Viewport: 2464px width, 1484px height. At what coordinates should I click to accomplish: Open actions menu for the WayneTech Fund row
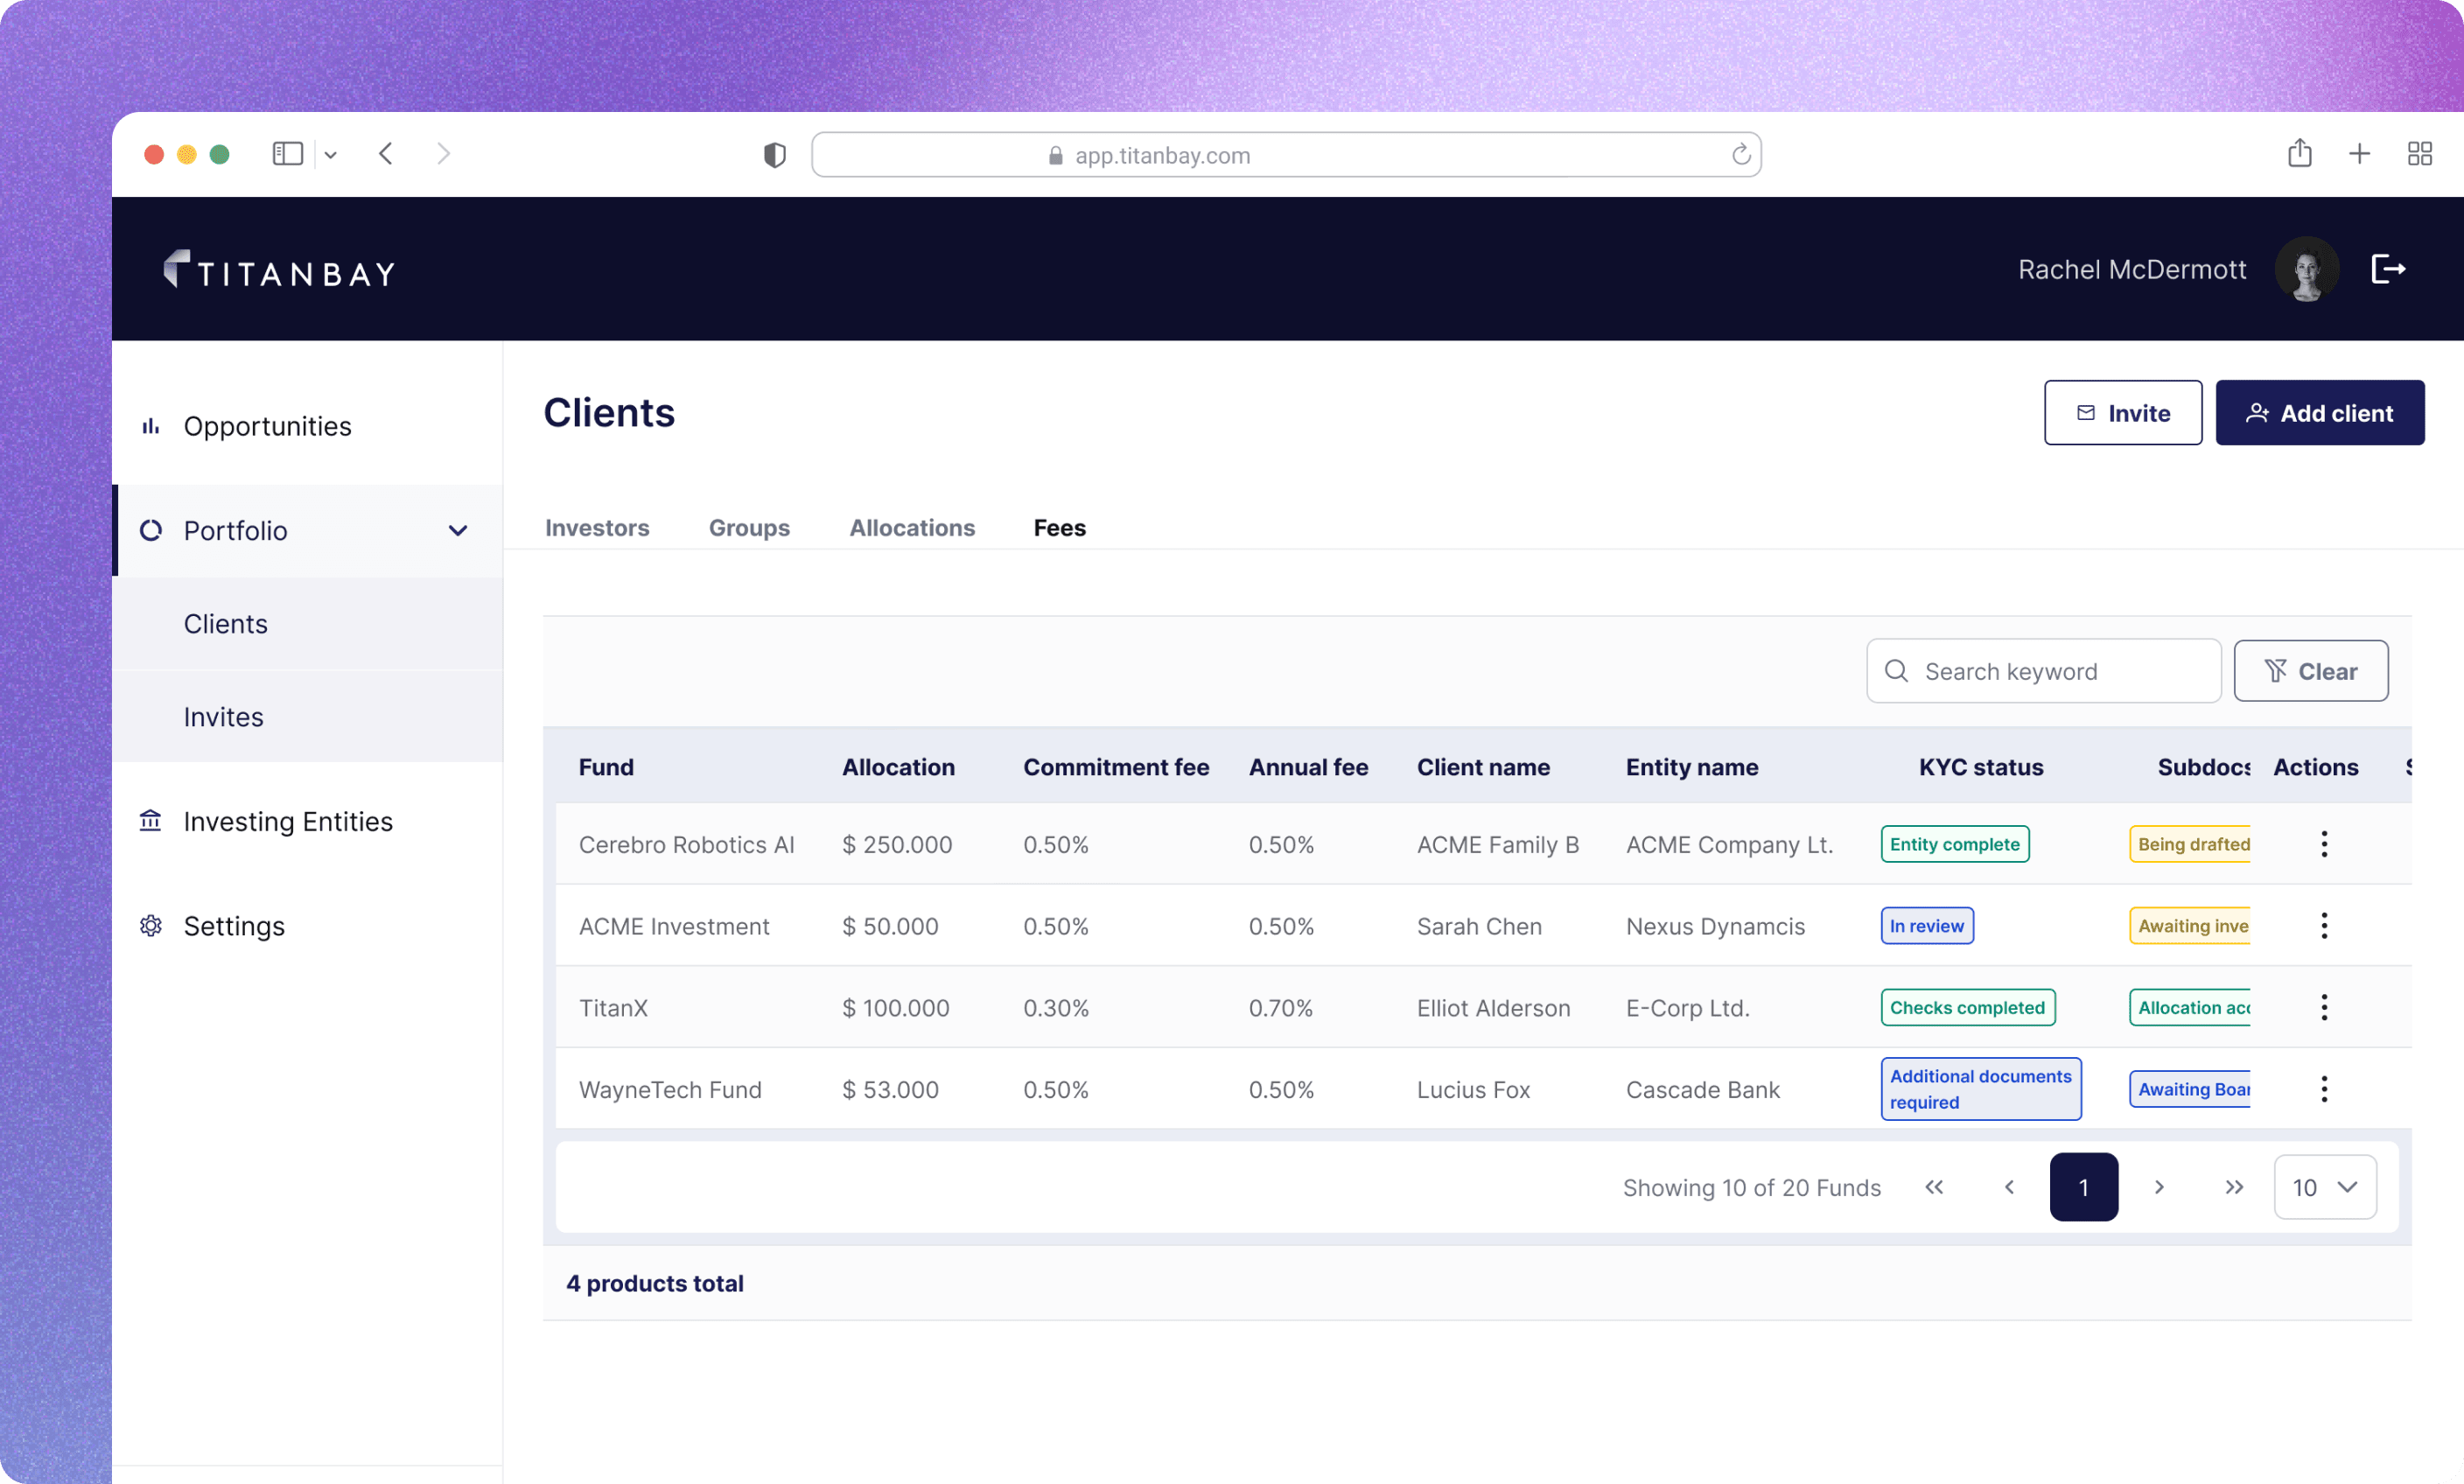pos(2323,1089)
